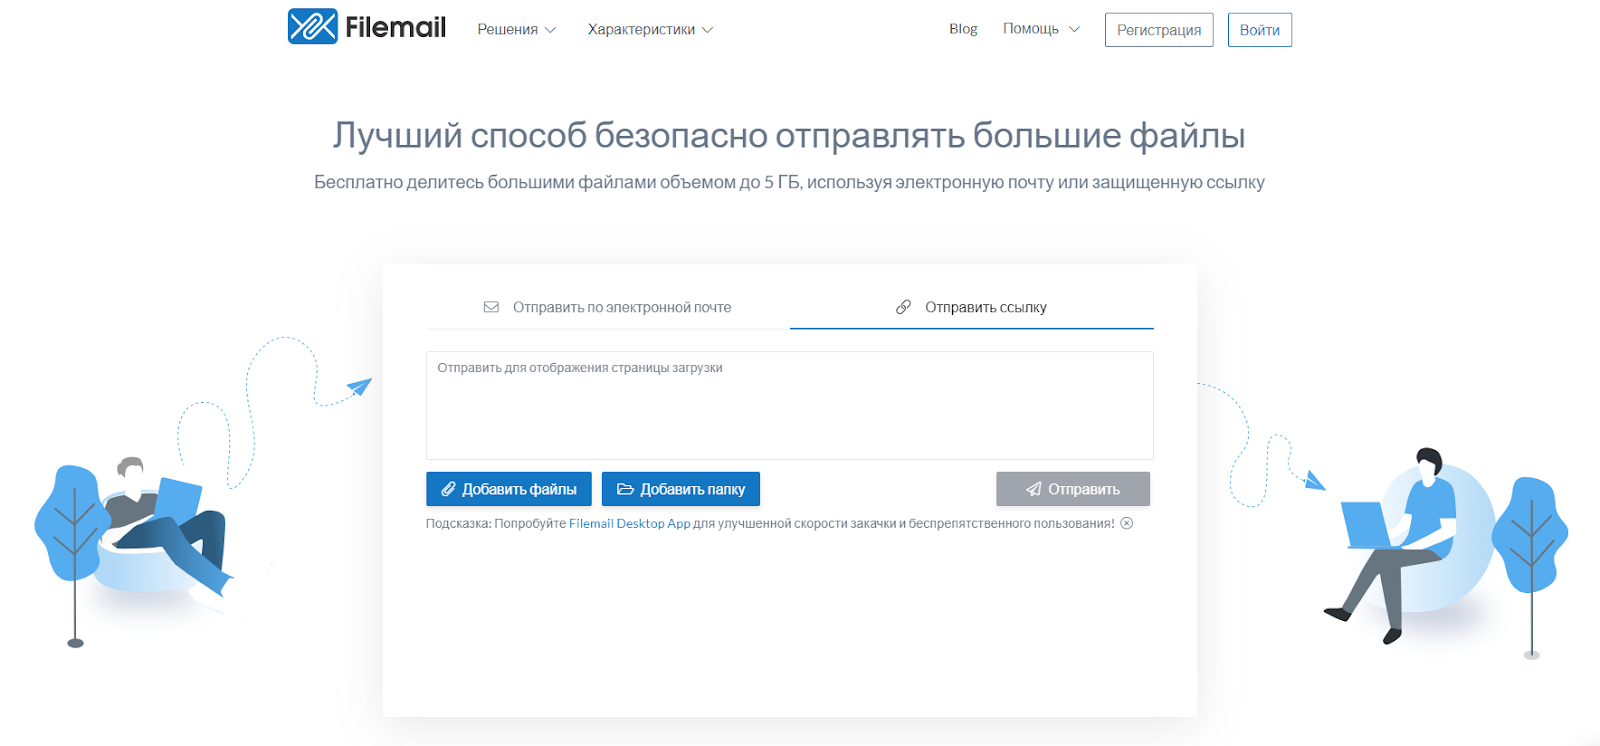Select the Отправить ссылку tab

click(985, 307)
